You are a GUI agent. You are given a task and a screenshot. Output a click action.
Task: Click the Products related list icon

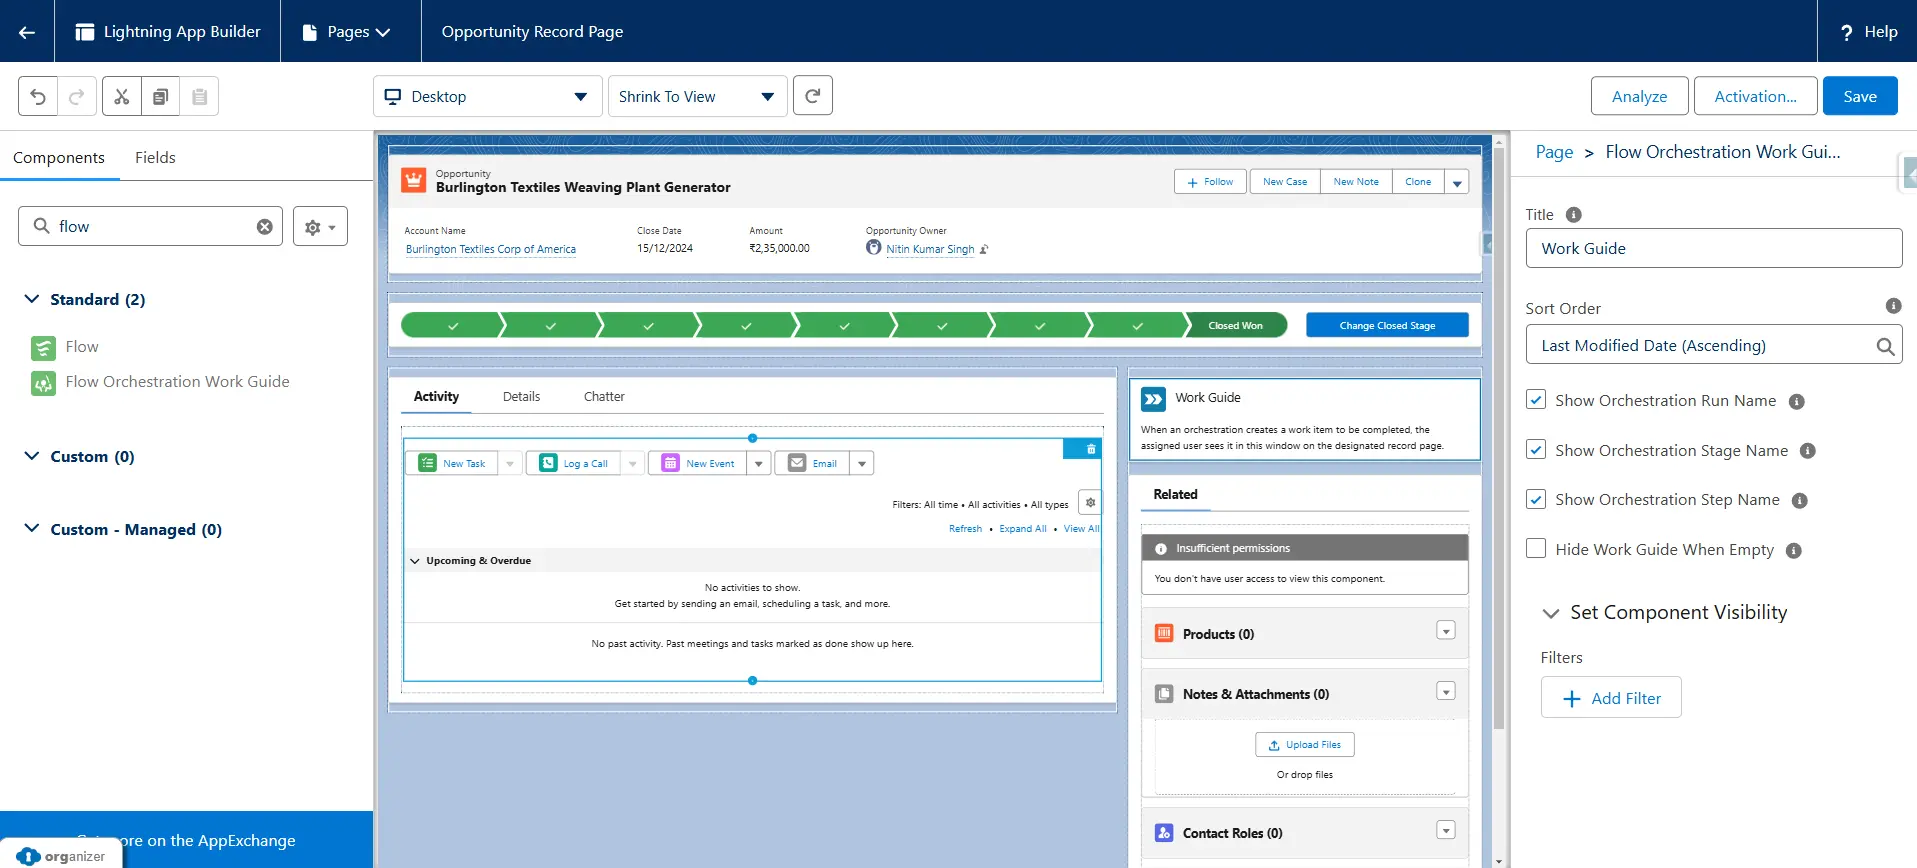point(1164,633)
